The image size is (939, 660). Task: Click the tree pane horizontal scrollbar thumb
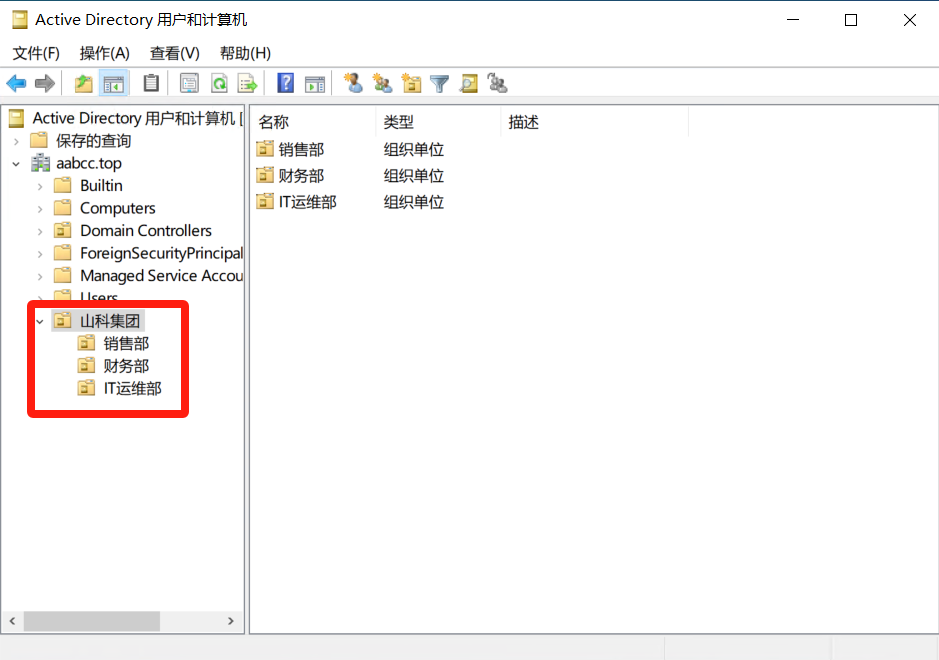(91, 621)
